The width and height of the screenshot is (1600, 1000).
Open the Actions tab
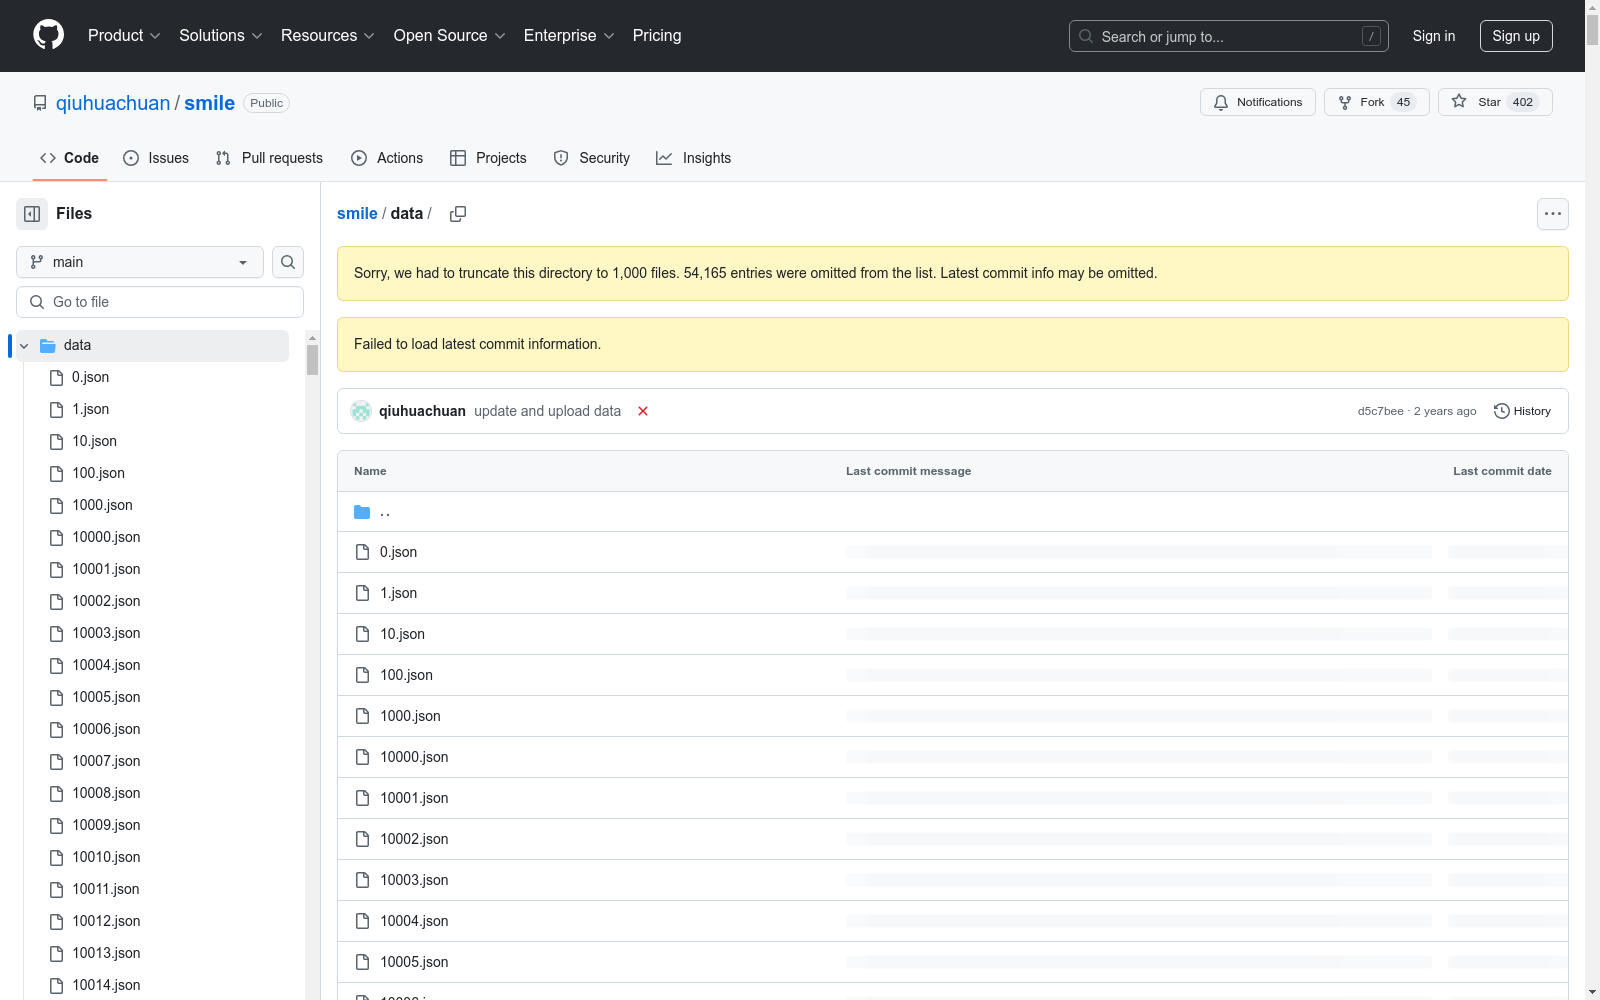pyautogui.click(x=387, y=158)
